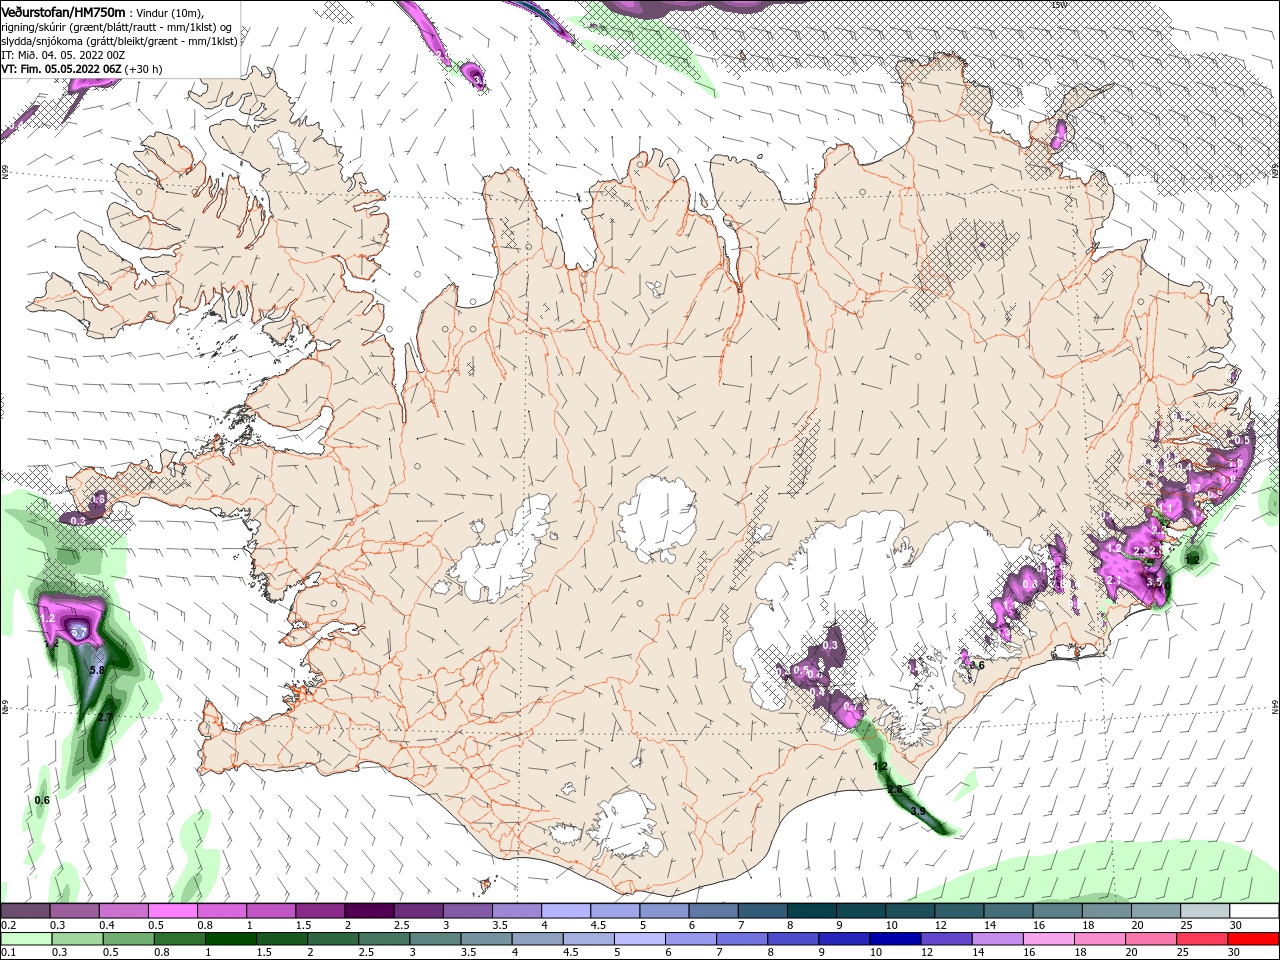This screenshot has height=960, width=1280.
Task: Click the 3.5 label under the top legend row
Action: point(499,925)
